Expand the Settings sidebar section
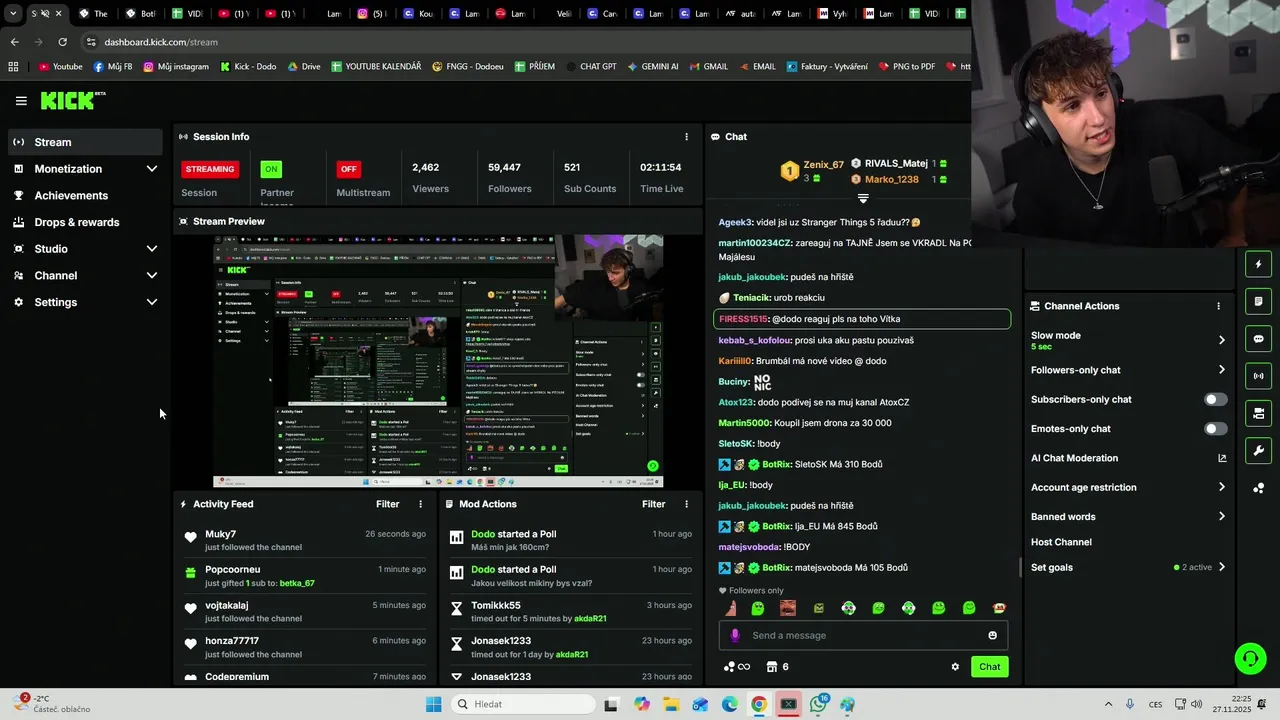 click(x=152, y=302)
